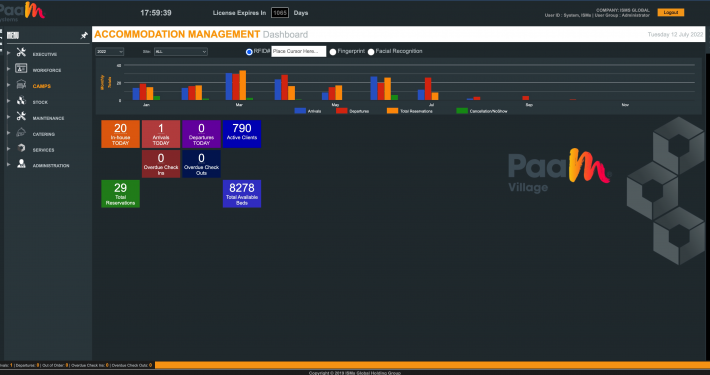The image size is (710, 375).
Task: Open the 20 In-house TODAY tile
Action: [120, 134]
